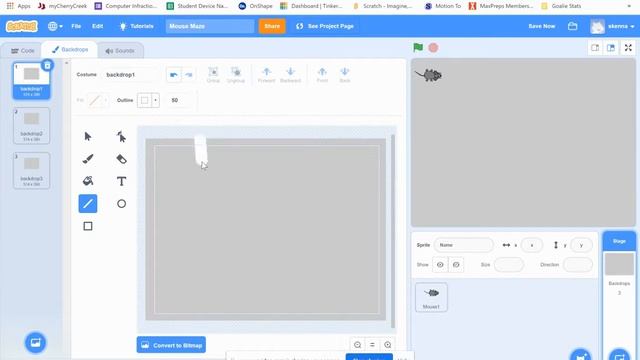Click the orange Share button
The height and width of the screenshot is (360, 640).
272,26
